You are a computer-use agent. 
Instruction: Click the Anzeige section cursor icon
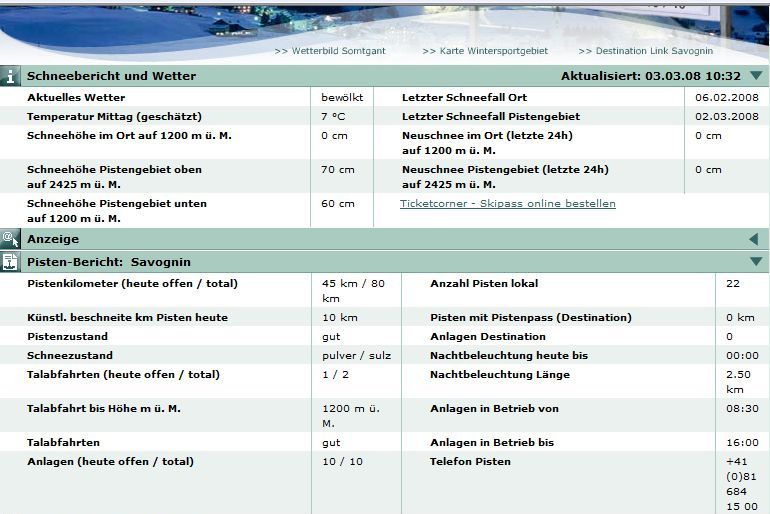pyautogui.click(x=10, y=239)
